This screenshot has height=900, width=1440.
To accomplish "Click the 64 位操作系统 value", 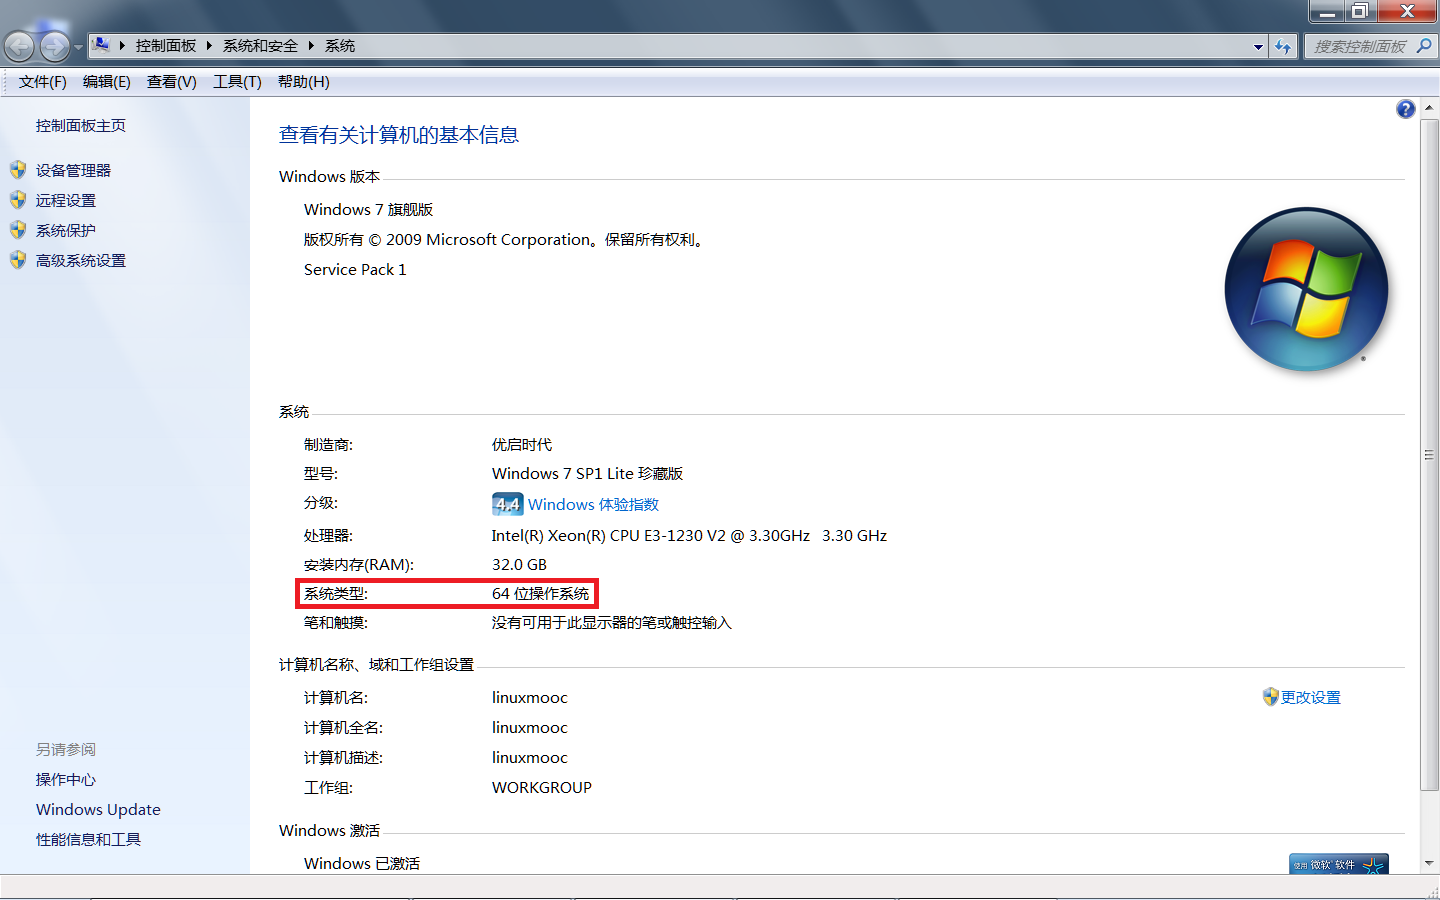I will (540, 594).
